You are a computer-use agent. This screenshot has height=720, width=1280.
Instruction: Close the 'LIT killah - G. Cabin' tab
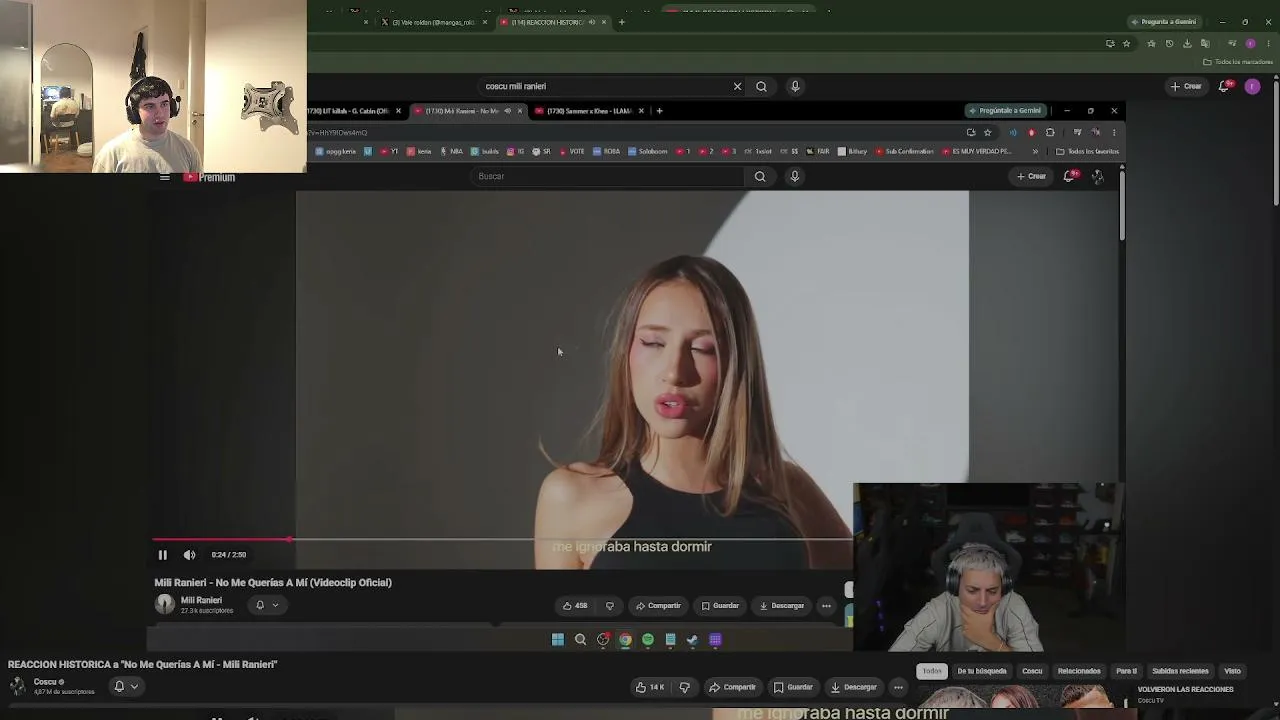(x=398, y=111)
